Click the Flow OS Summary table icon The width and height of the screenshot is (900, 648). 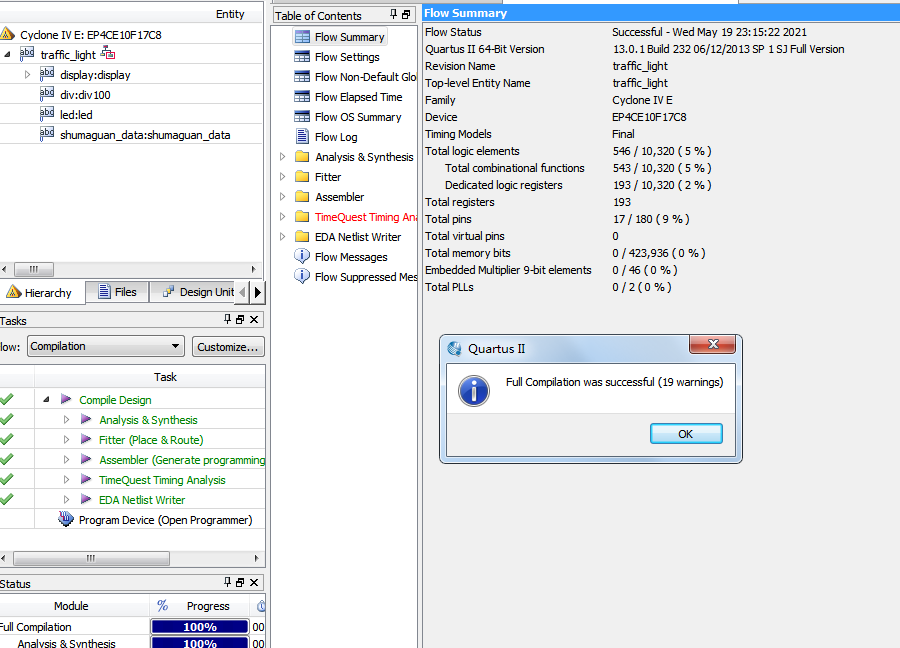tap(302, 117)
